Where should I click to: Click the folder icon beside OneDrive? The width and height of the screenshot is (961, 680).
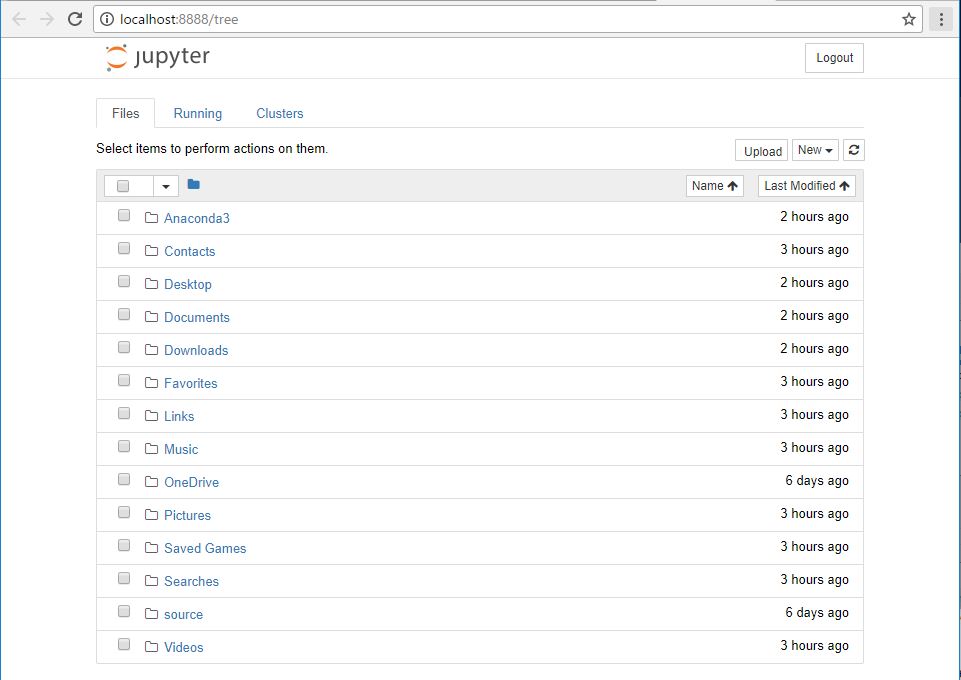[x=151, y=482]
